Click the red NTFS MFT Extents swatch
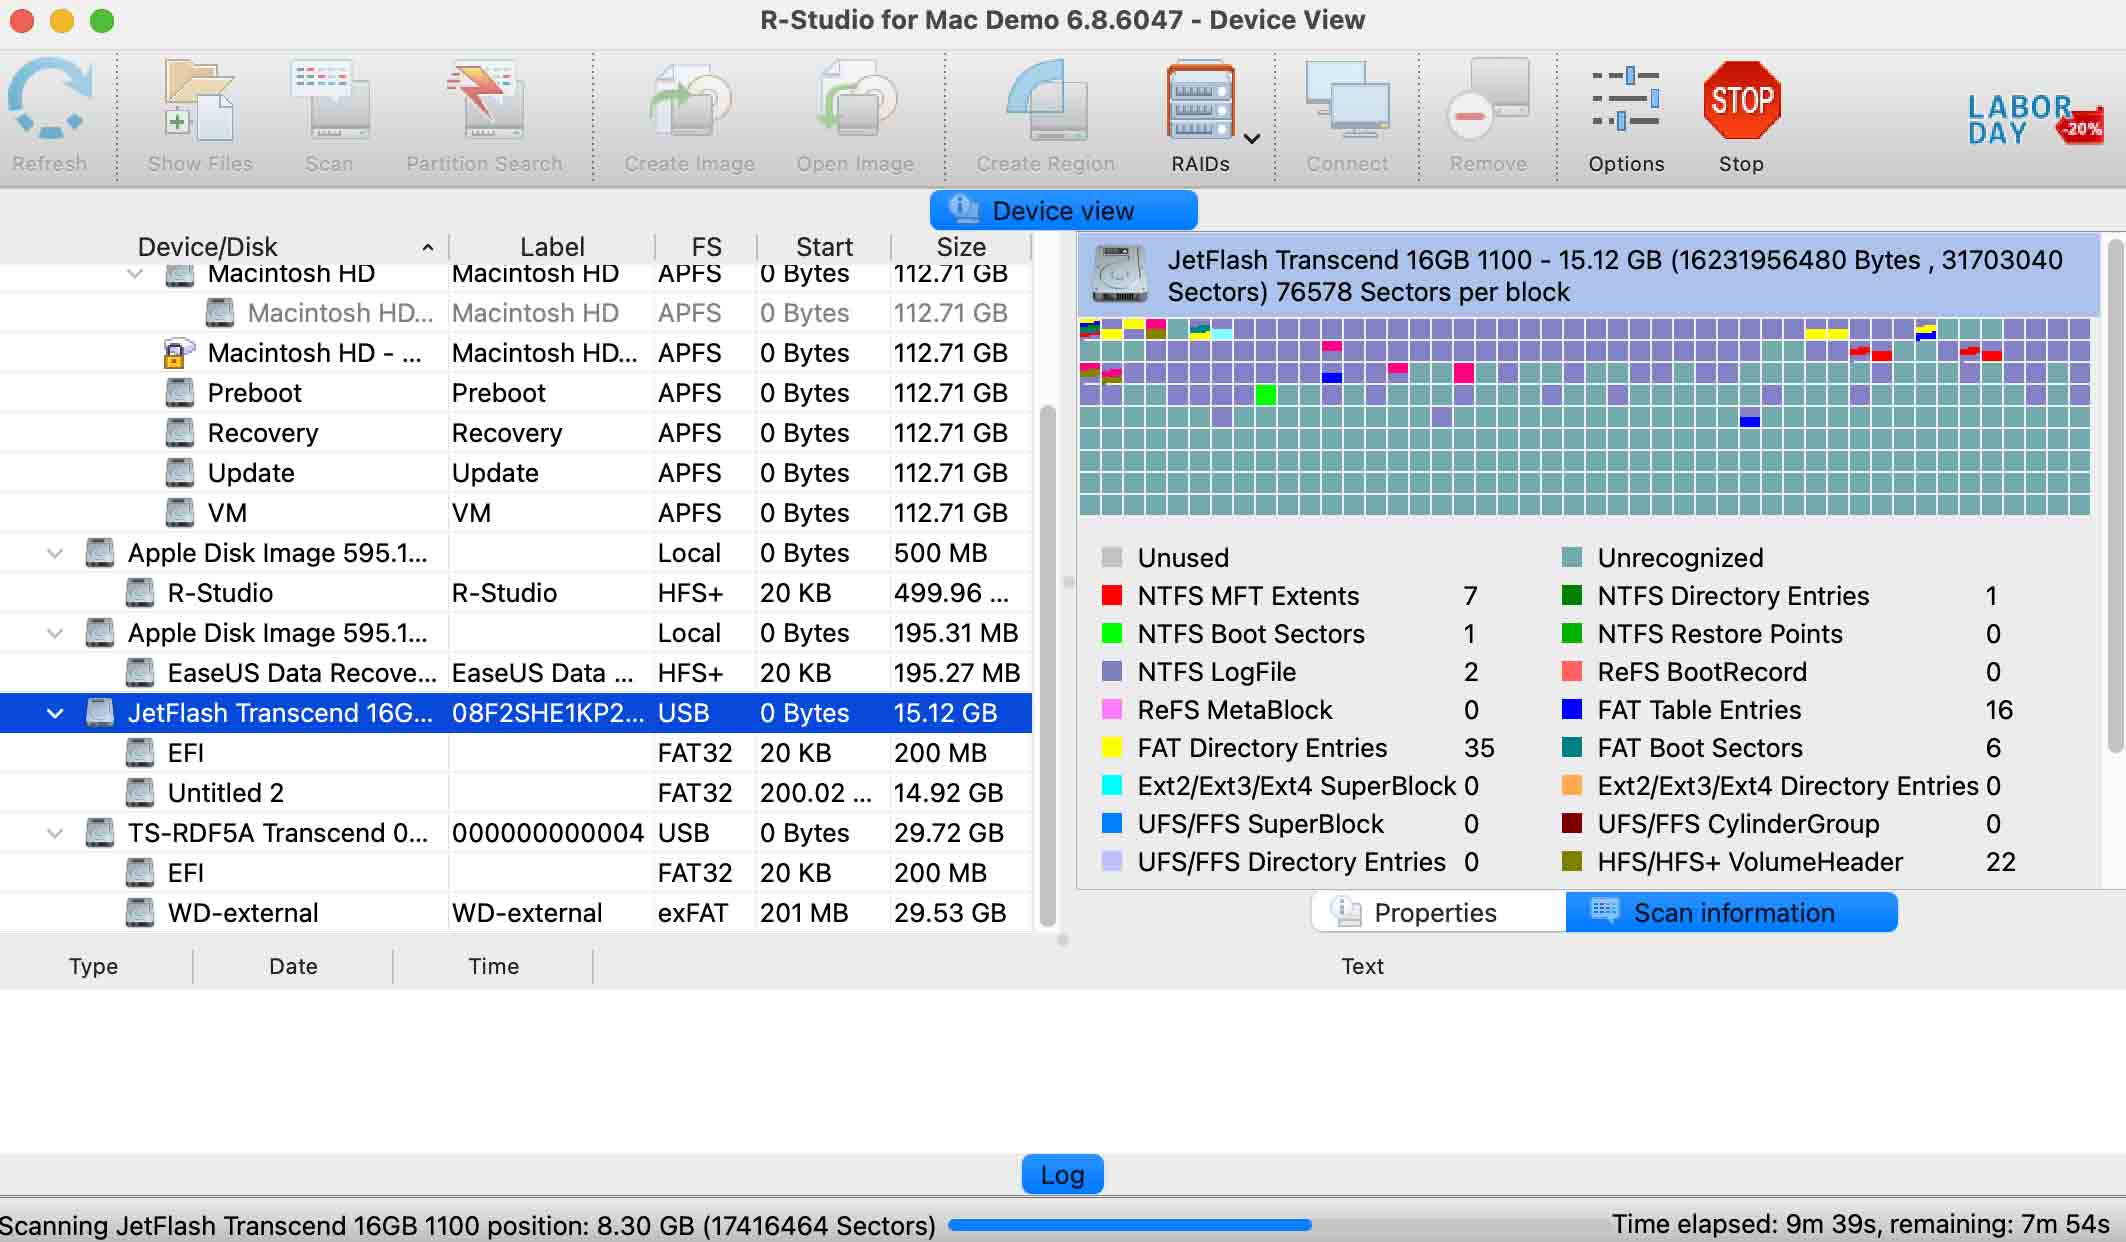This screenshot has height=1242, width=2126. coord(1111,595)
